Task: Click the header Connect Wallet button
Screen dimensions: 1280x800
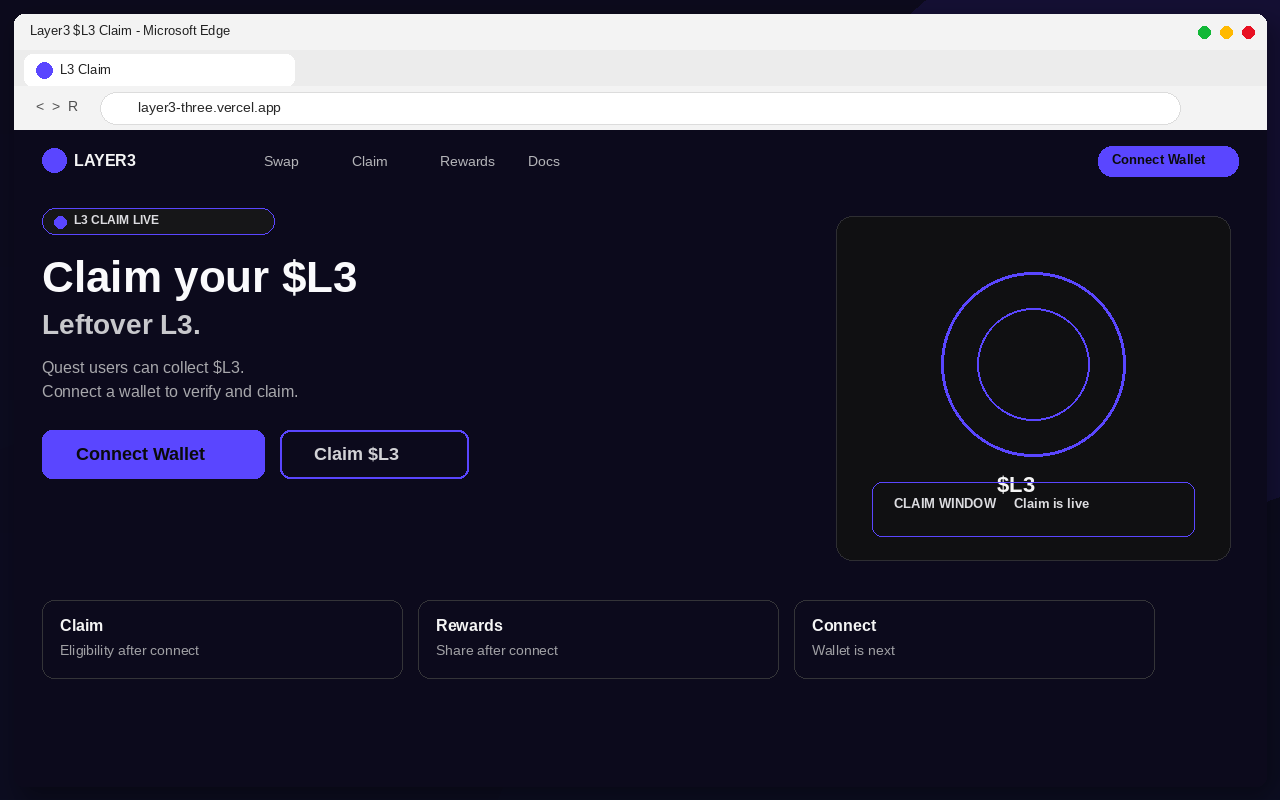Action: coord(1168,161)
